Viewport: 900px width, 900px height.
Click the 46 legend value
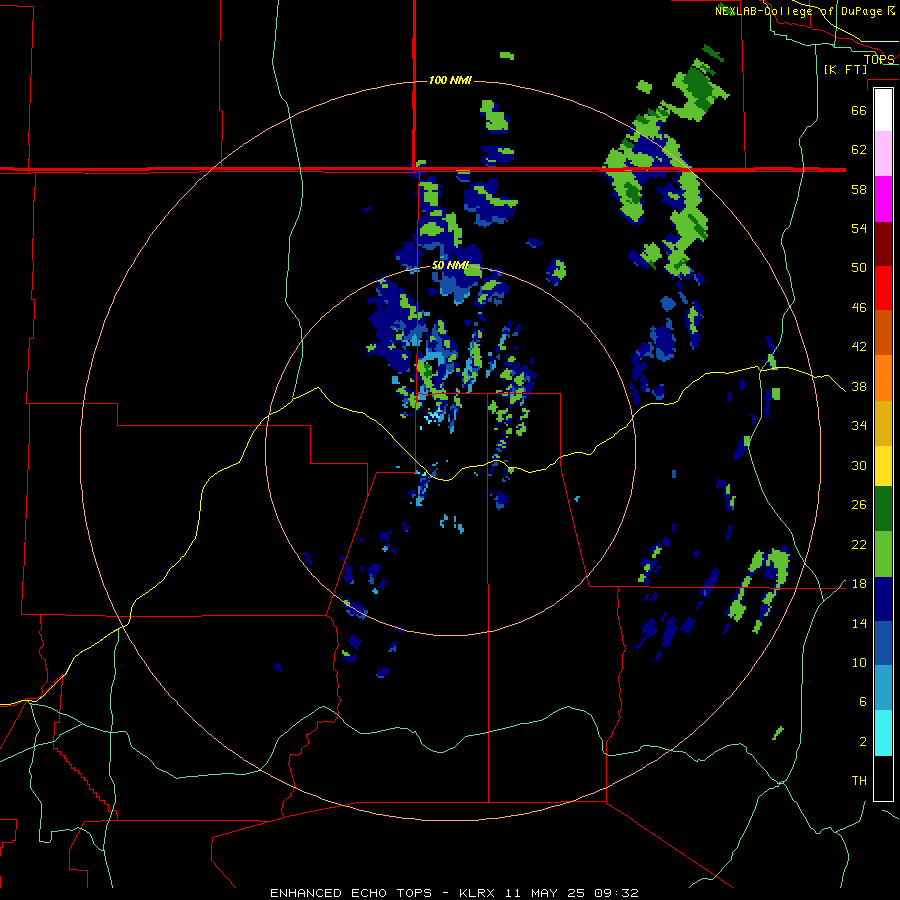pyautogui.click(x=859, y=308)
